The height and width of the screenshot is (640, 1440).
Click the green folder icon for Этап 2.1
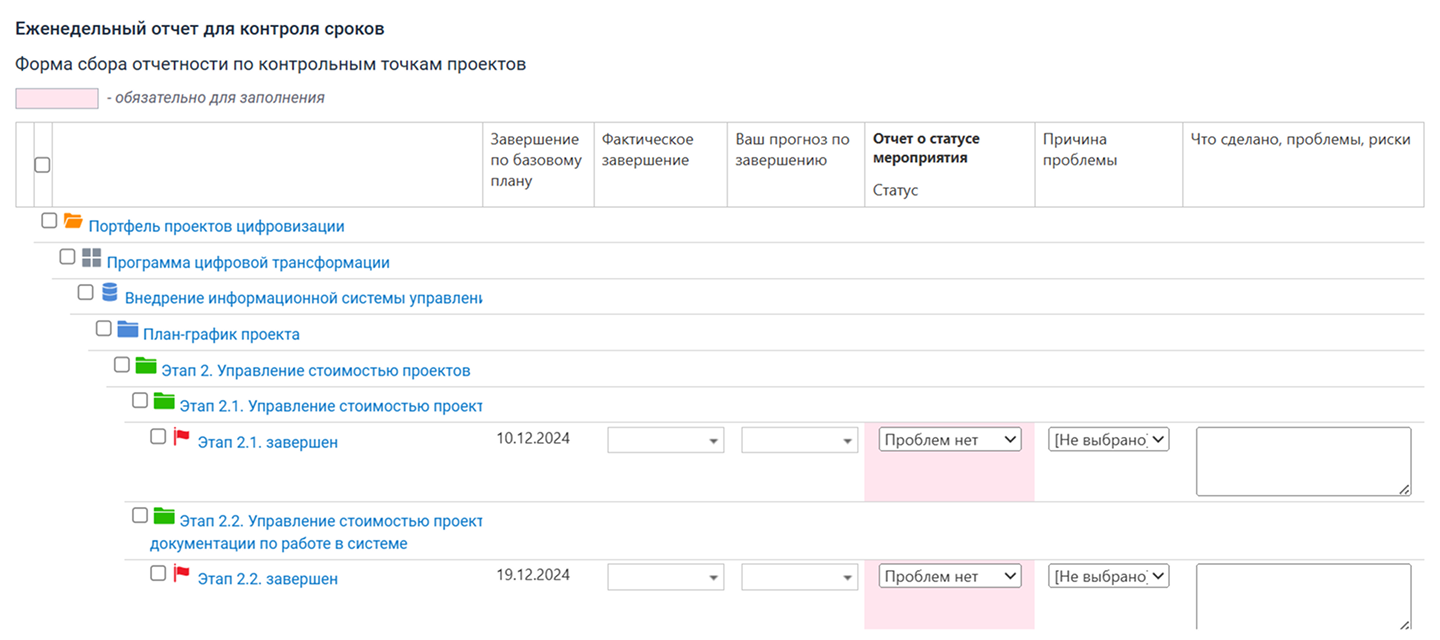coord(164,401)
